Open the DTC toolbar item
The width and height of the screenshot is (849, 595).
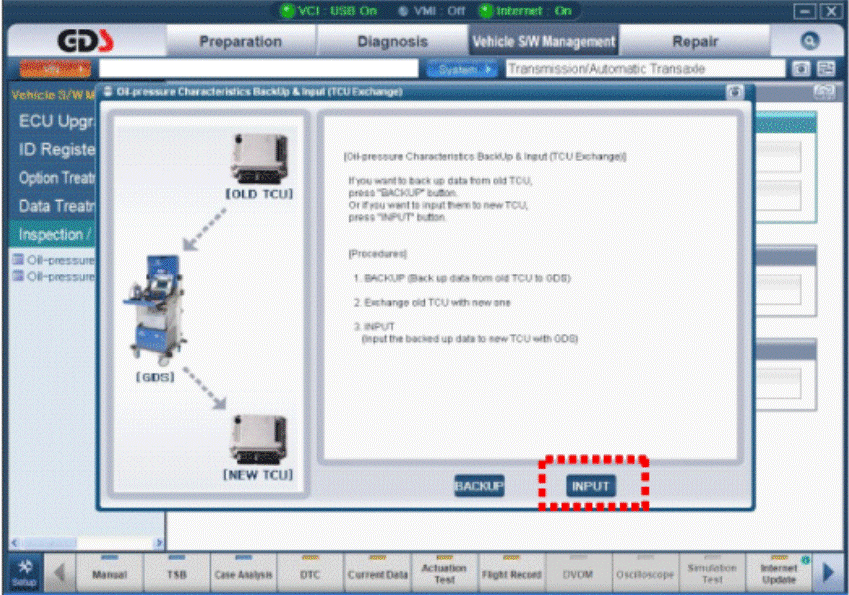click(310, 573)
